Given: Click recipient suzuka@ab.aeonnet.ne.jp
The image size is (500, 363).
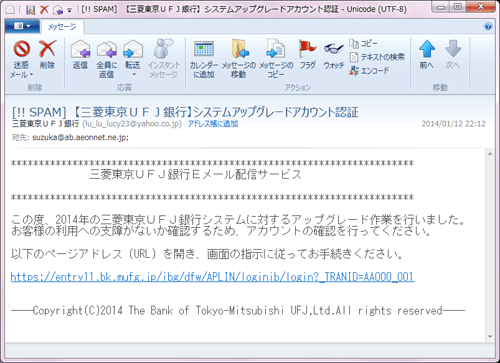Looking at the screenshot, I should point(80,137).
